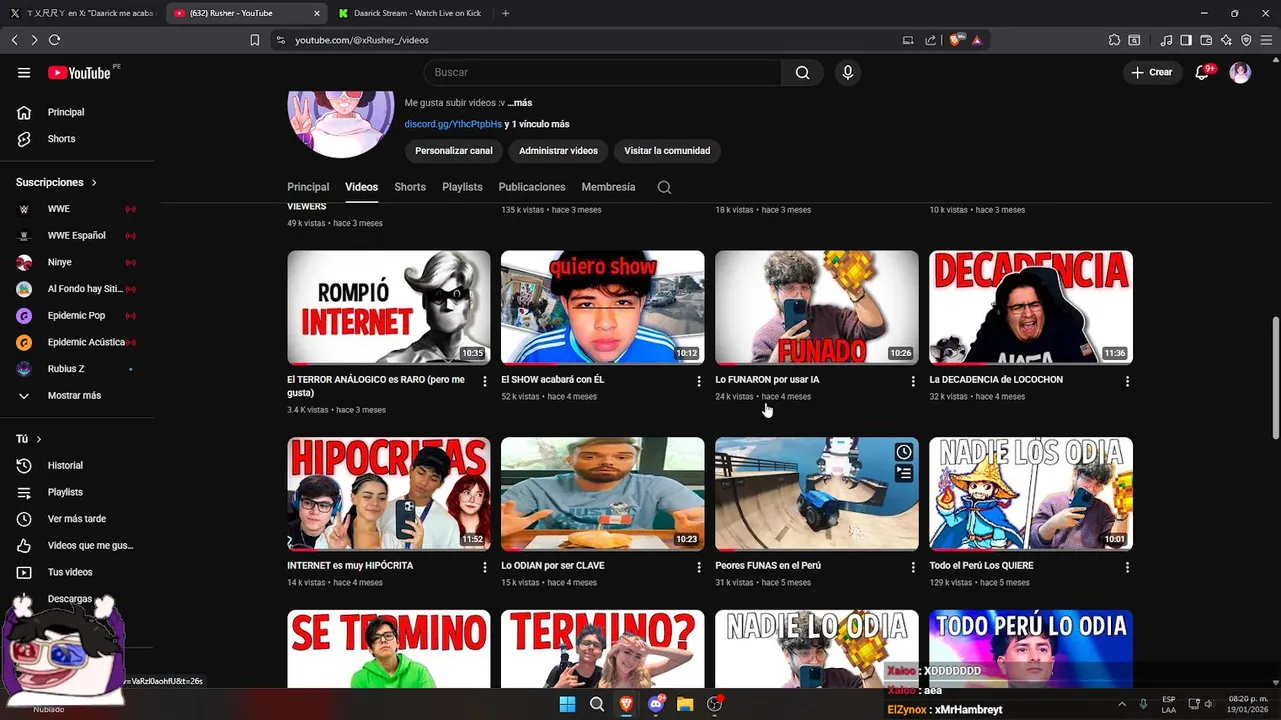Open Discord from the taskbar
The height and width of the screenshot is (720, 1281).
656,704
